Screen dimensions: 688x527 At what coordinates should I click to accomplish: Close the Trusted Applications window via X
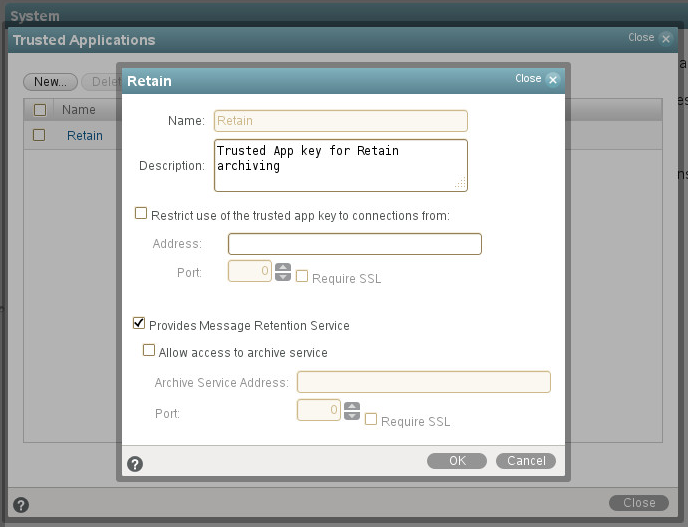pyautogui.click(x=666, y=39)
